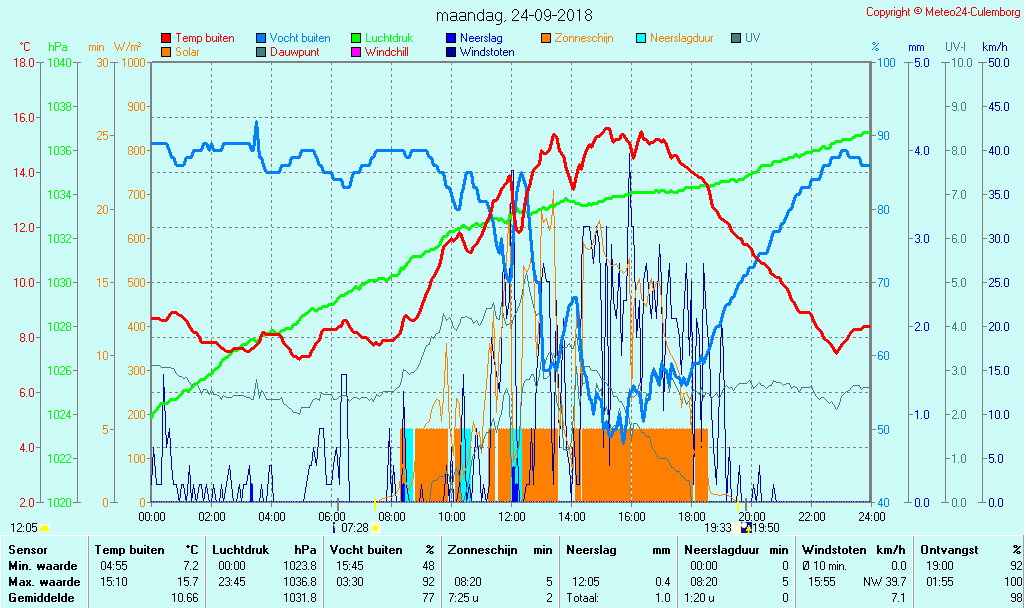Click the Windstoten column header in table
The width and height of the screenshot is (1026, 608).
[836, 550]
